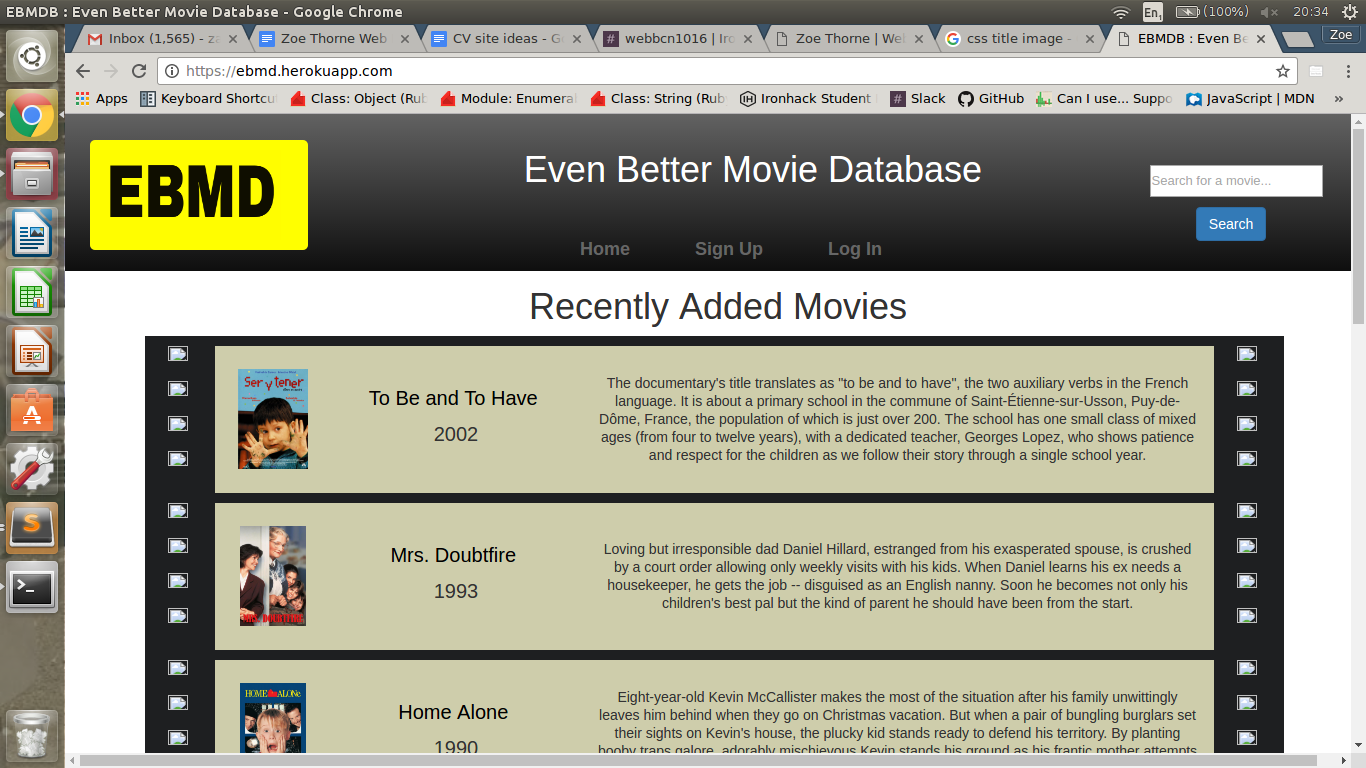This screenshot has height=768, width=1366.
Task: Click the Sign Up navigation link
Action: tap(729, 249)
